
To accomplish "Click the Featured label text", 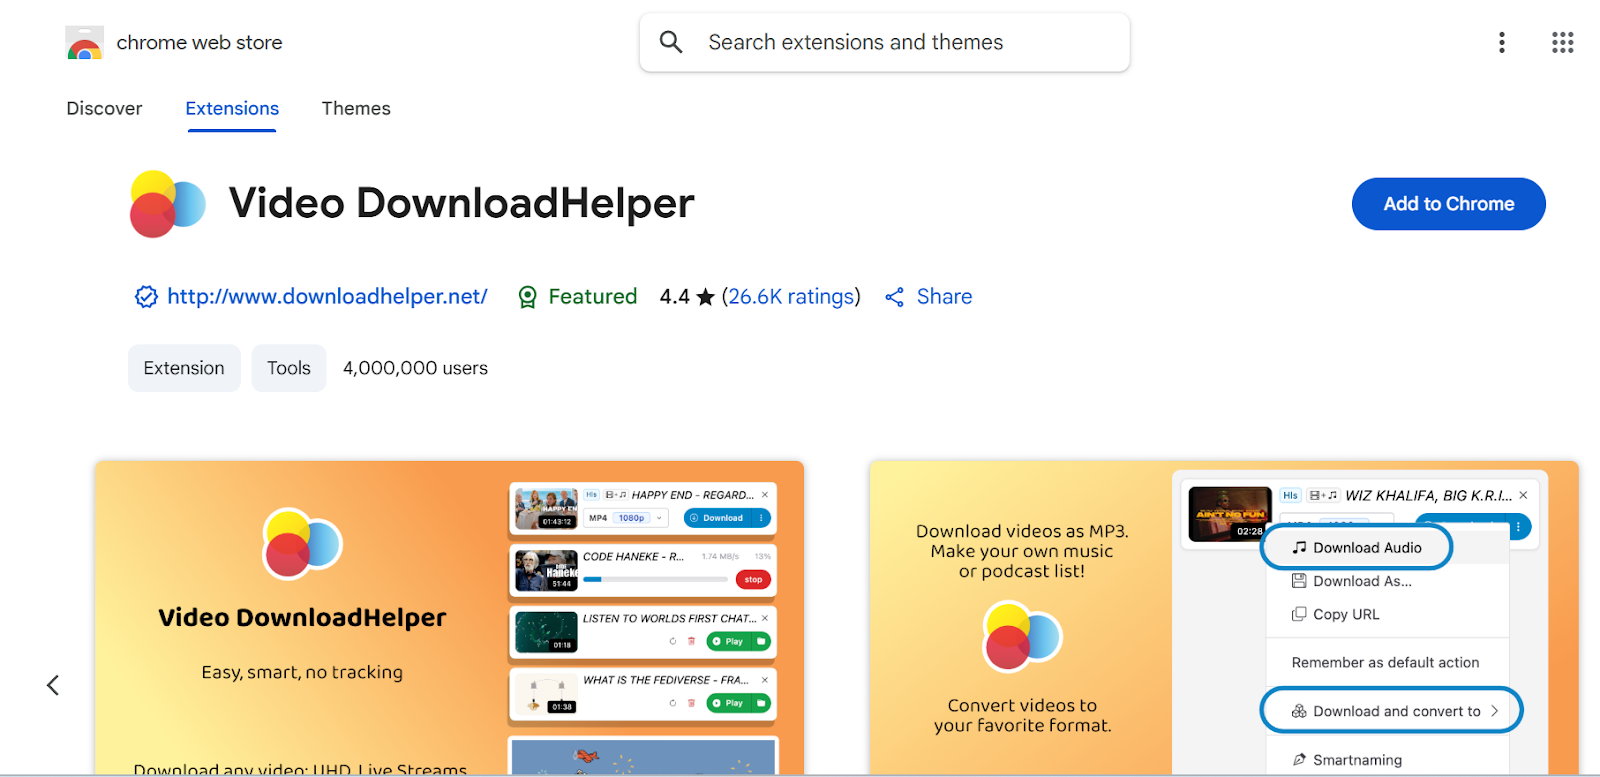I will [x=593, y=297].
